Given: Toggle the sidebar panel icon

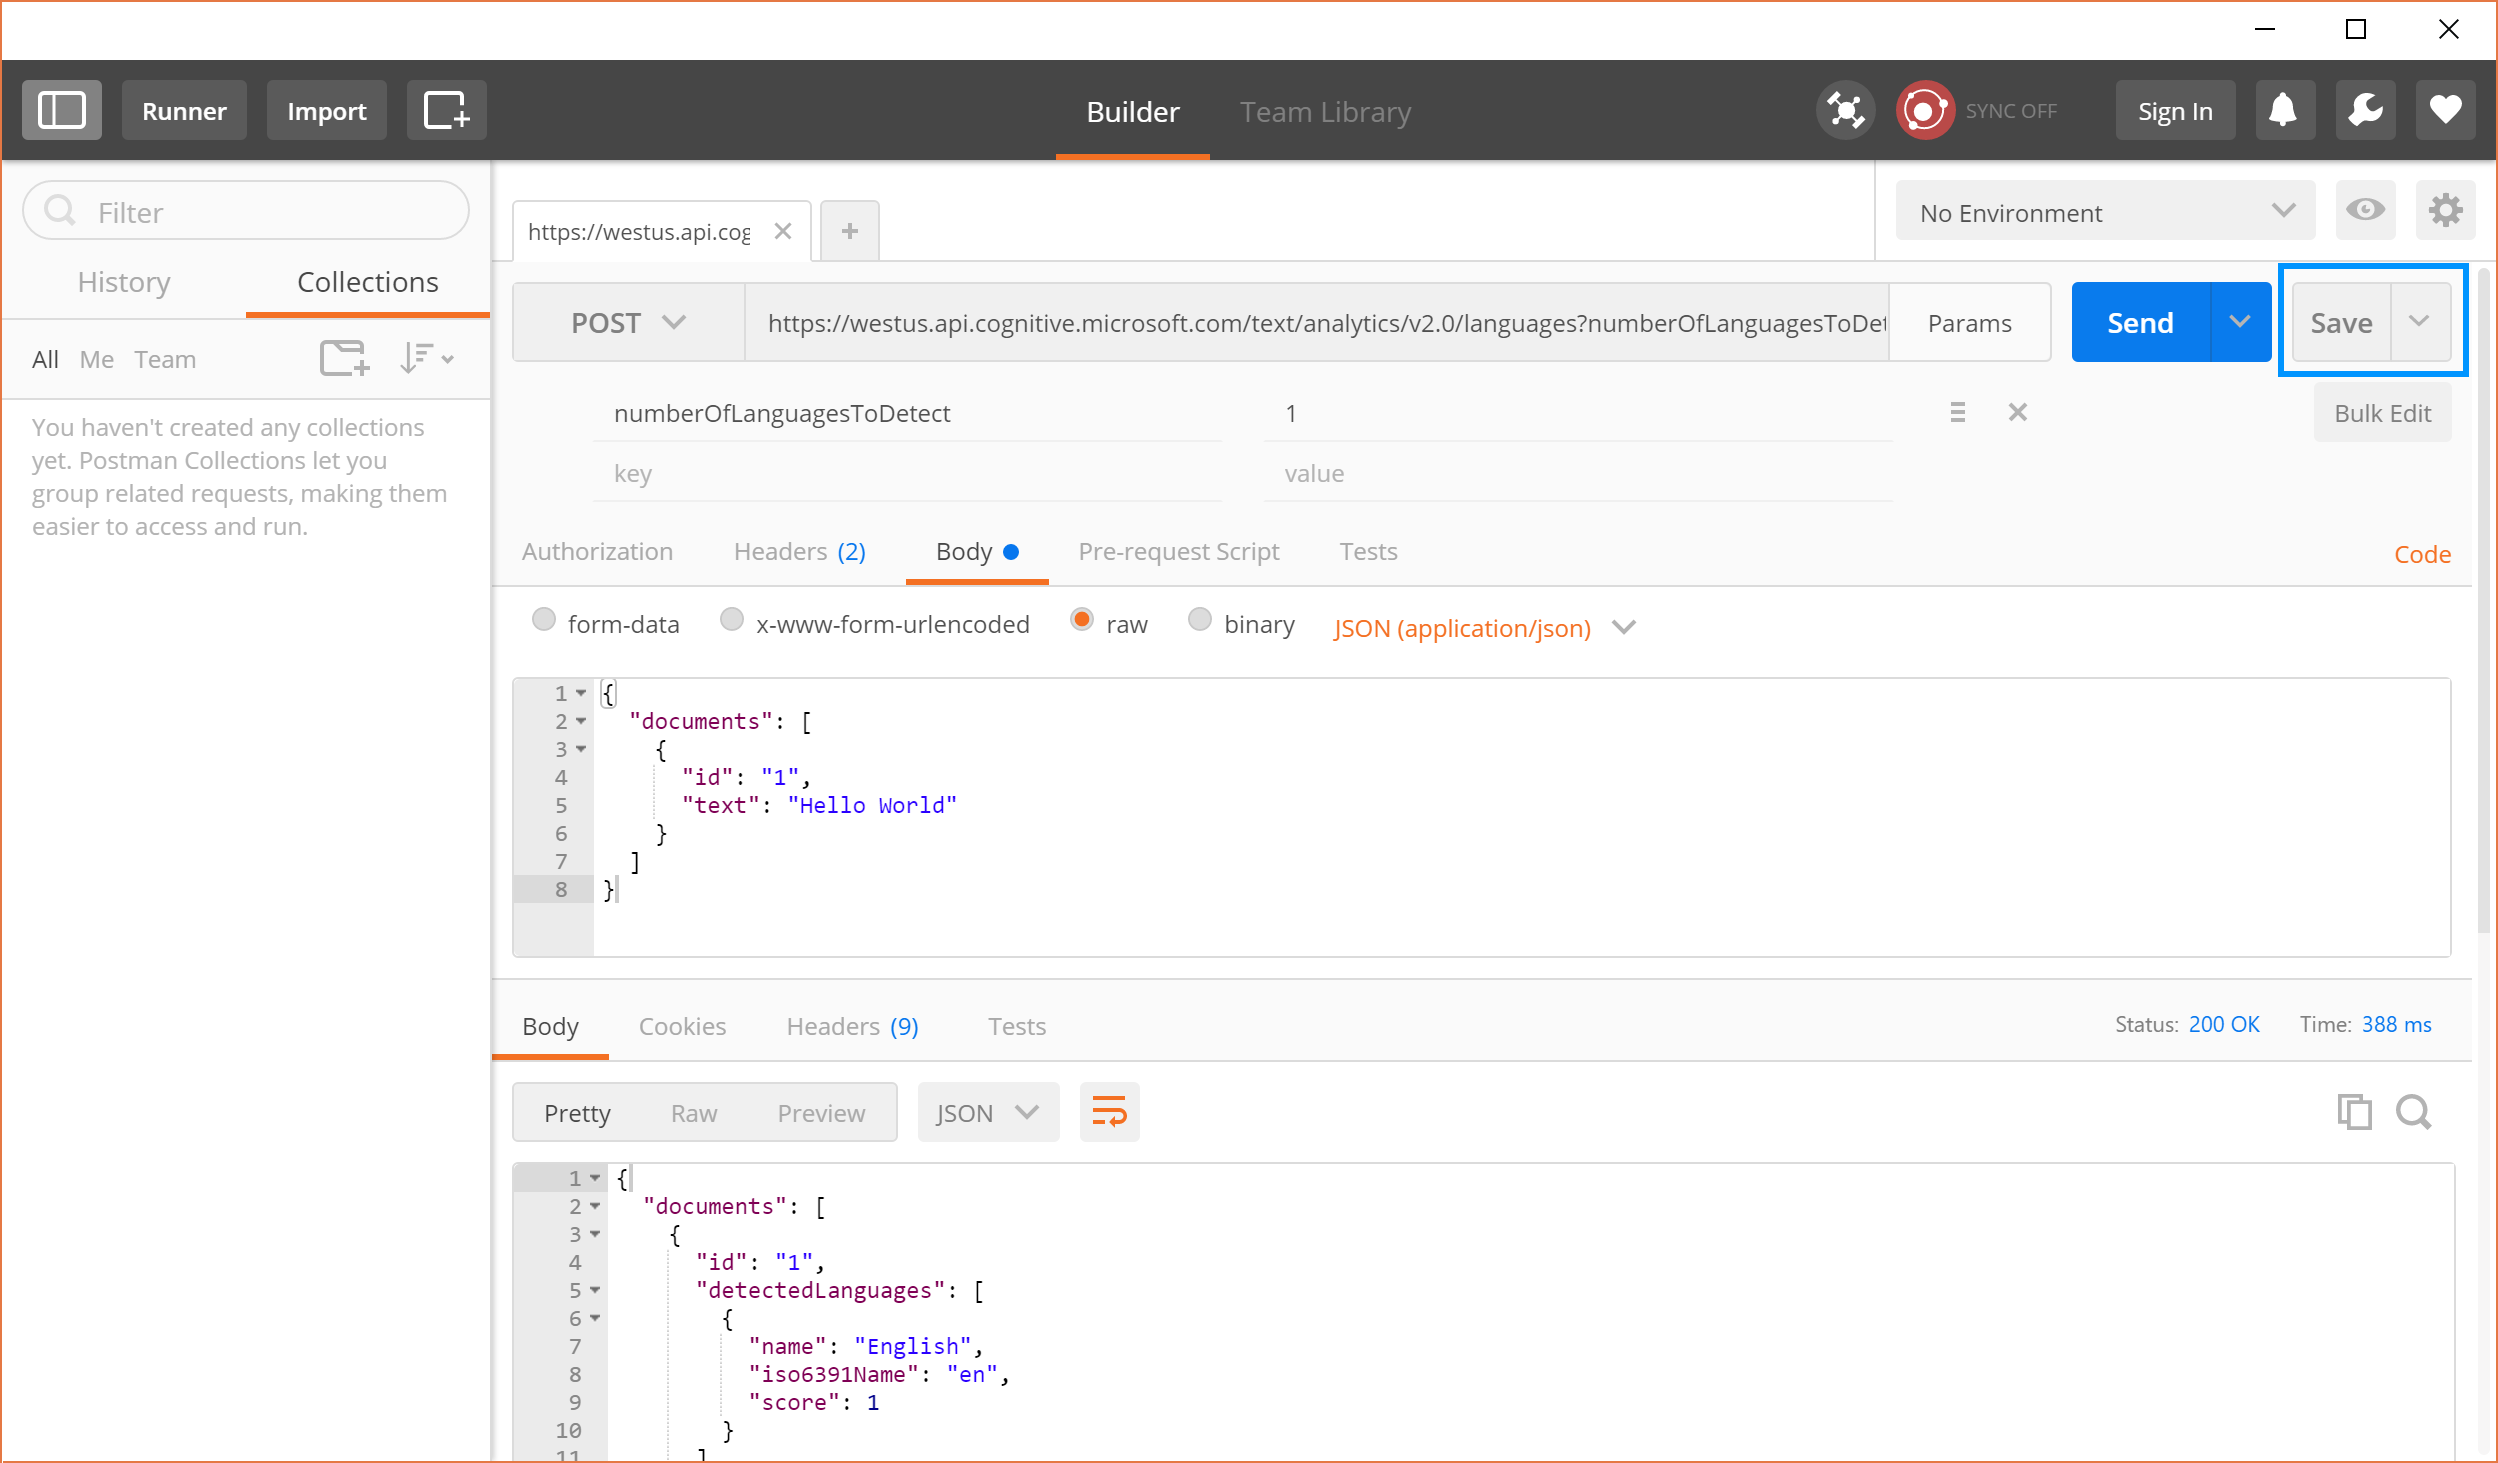Looking at the screenshot, I should [x=62, y=110].
